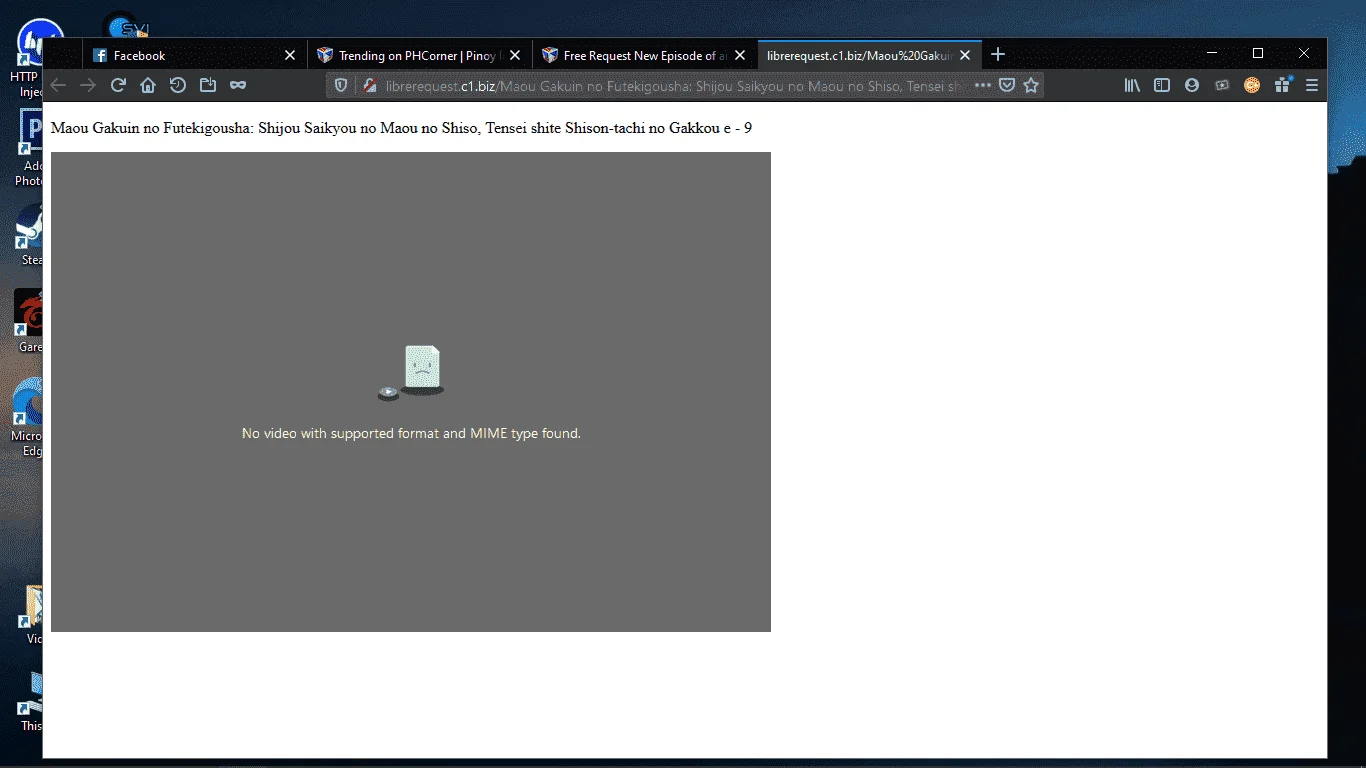The width and height of the screenshot is (1366, 768).
Task: Open Firefox Account icon
Action: pyautogui.click(x=1192, y=86)
